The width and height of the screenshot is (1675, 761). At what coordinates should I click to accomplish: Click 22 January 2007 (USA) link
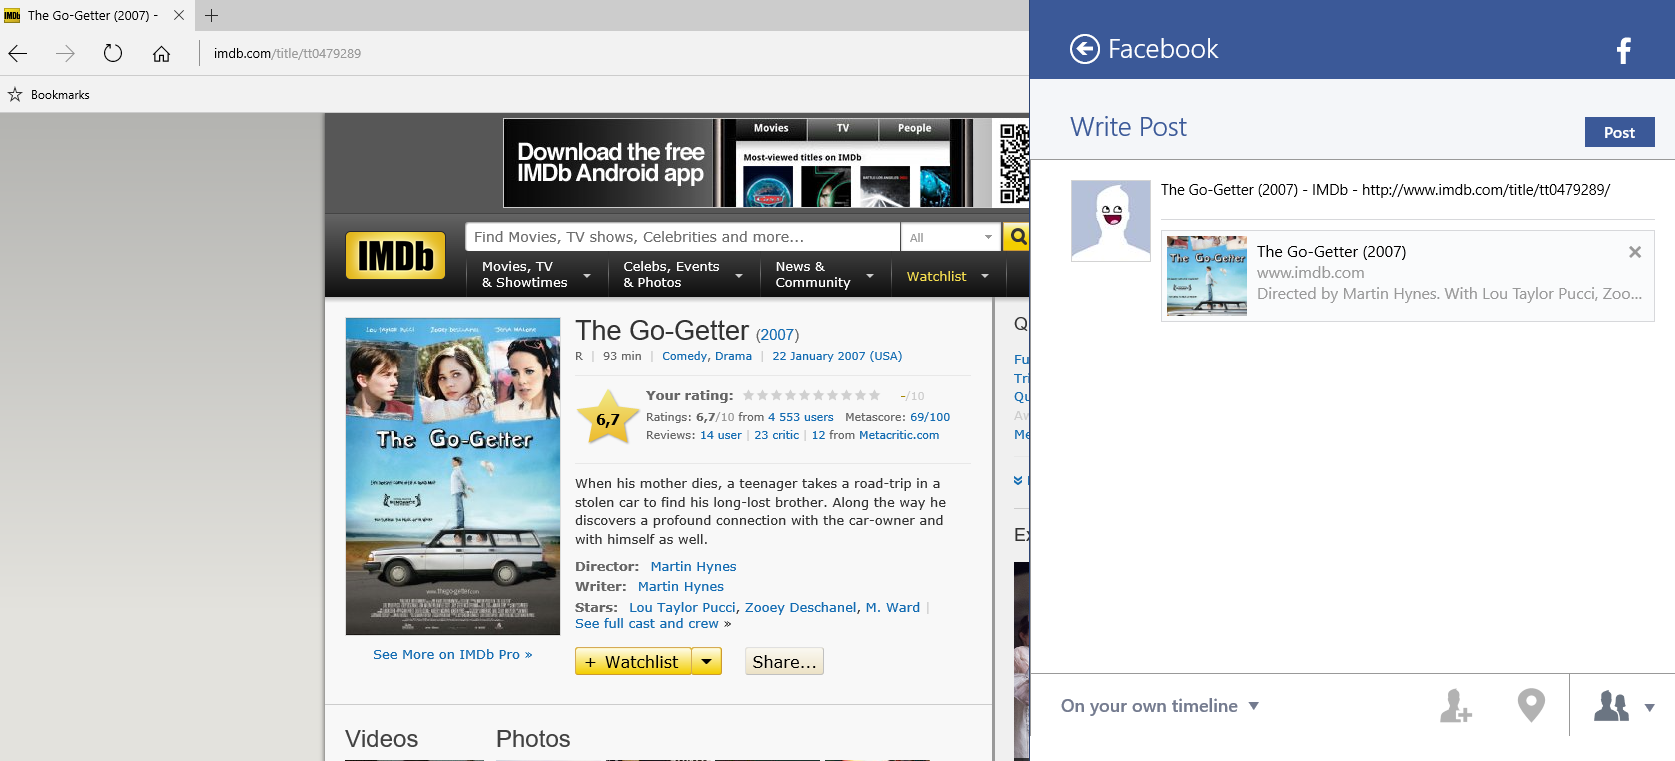pyautogui.click(x=837, y=356)
